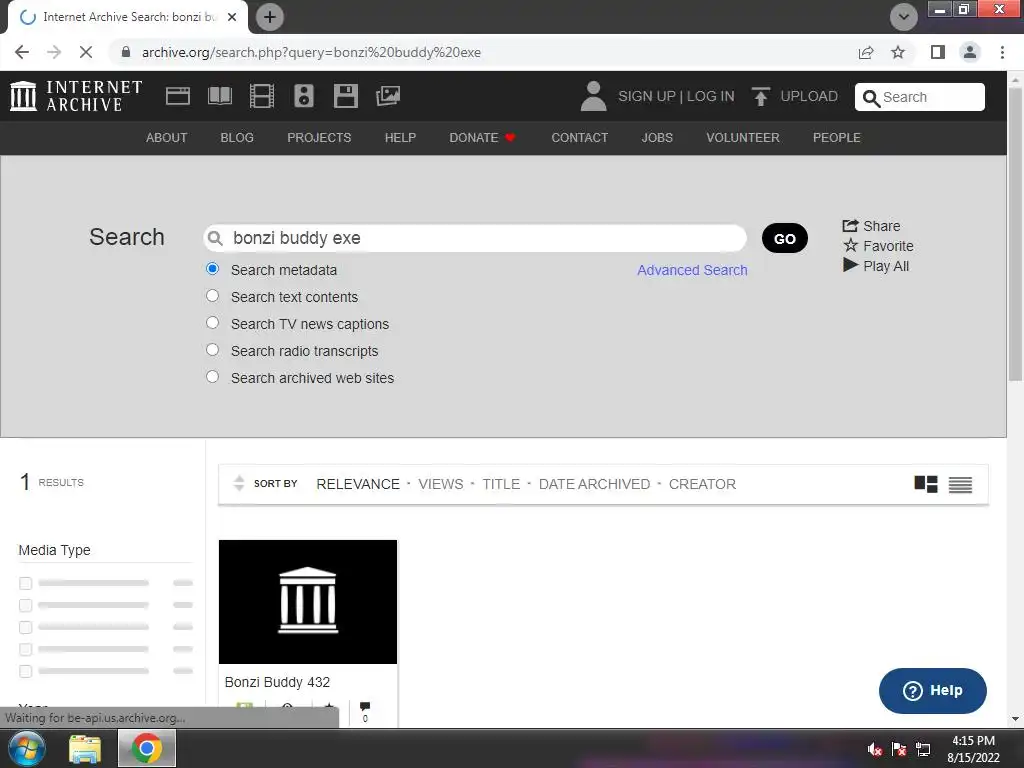Open the Advanced Search link

[x=692, y=270]
